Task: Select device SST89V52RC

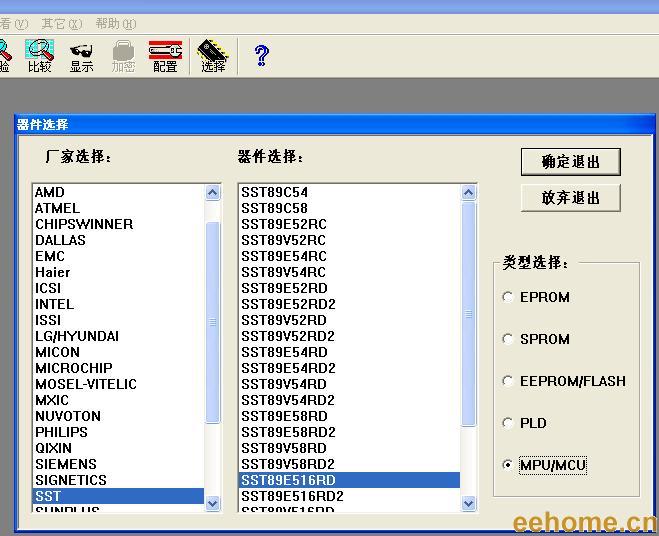Action: click(x=349, y=240)
